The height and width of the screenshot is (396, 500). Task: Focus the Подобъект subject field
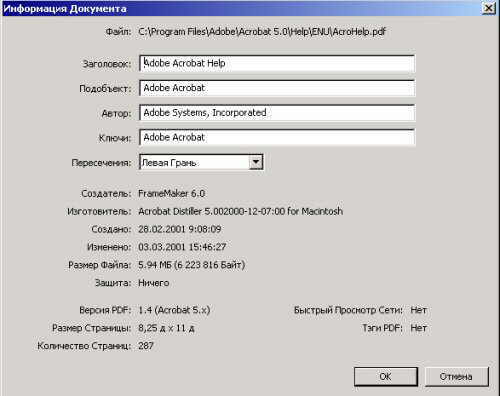coord(277,88)
